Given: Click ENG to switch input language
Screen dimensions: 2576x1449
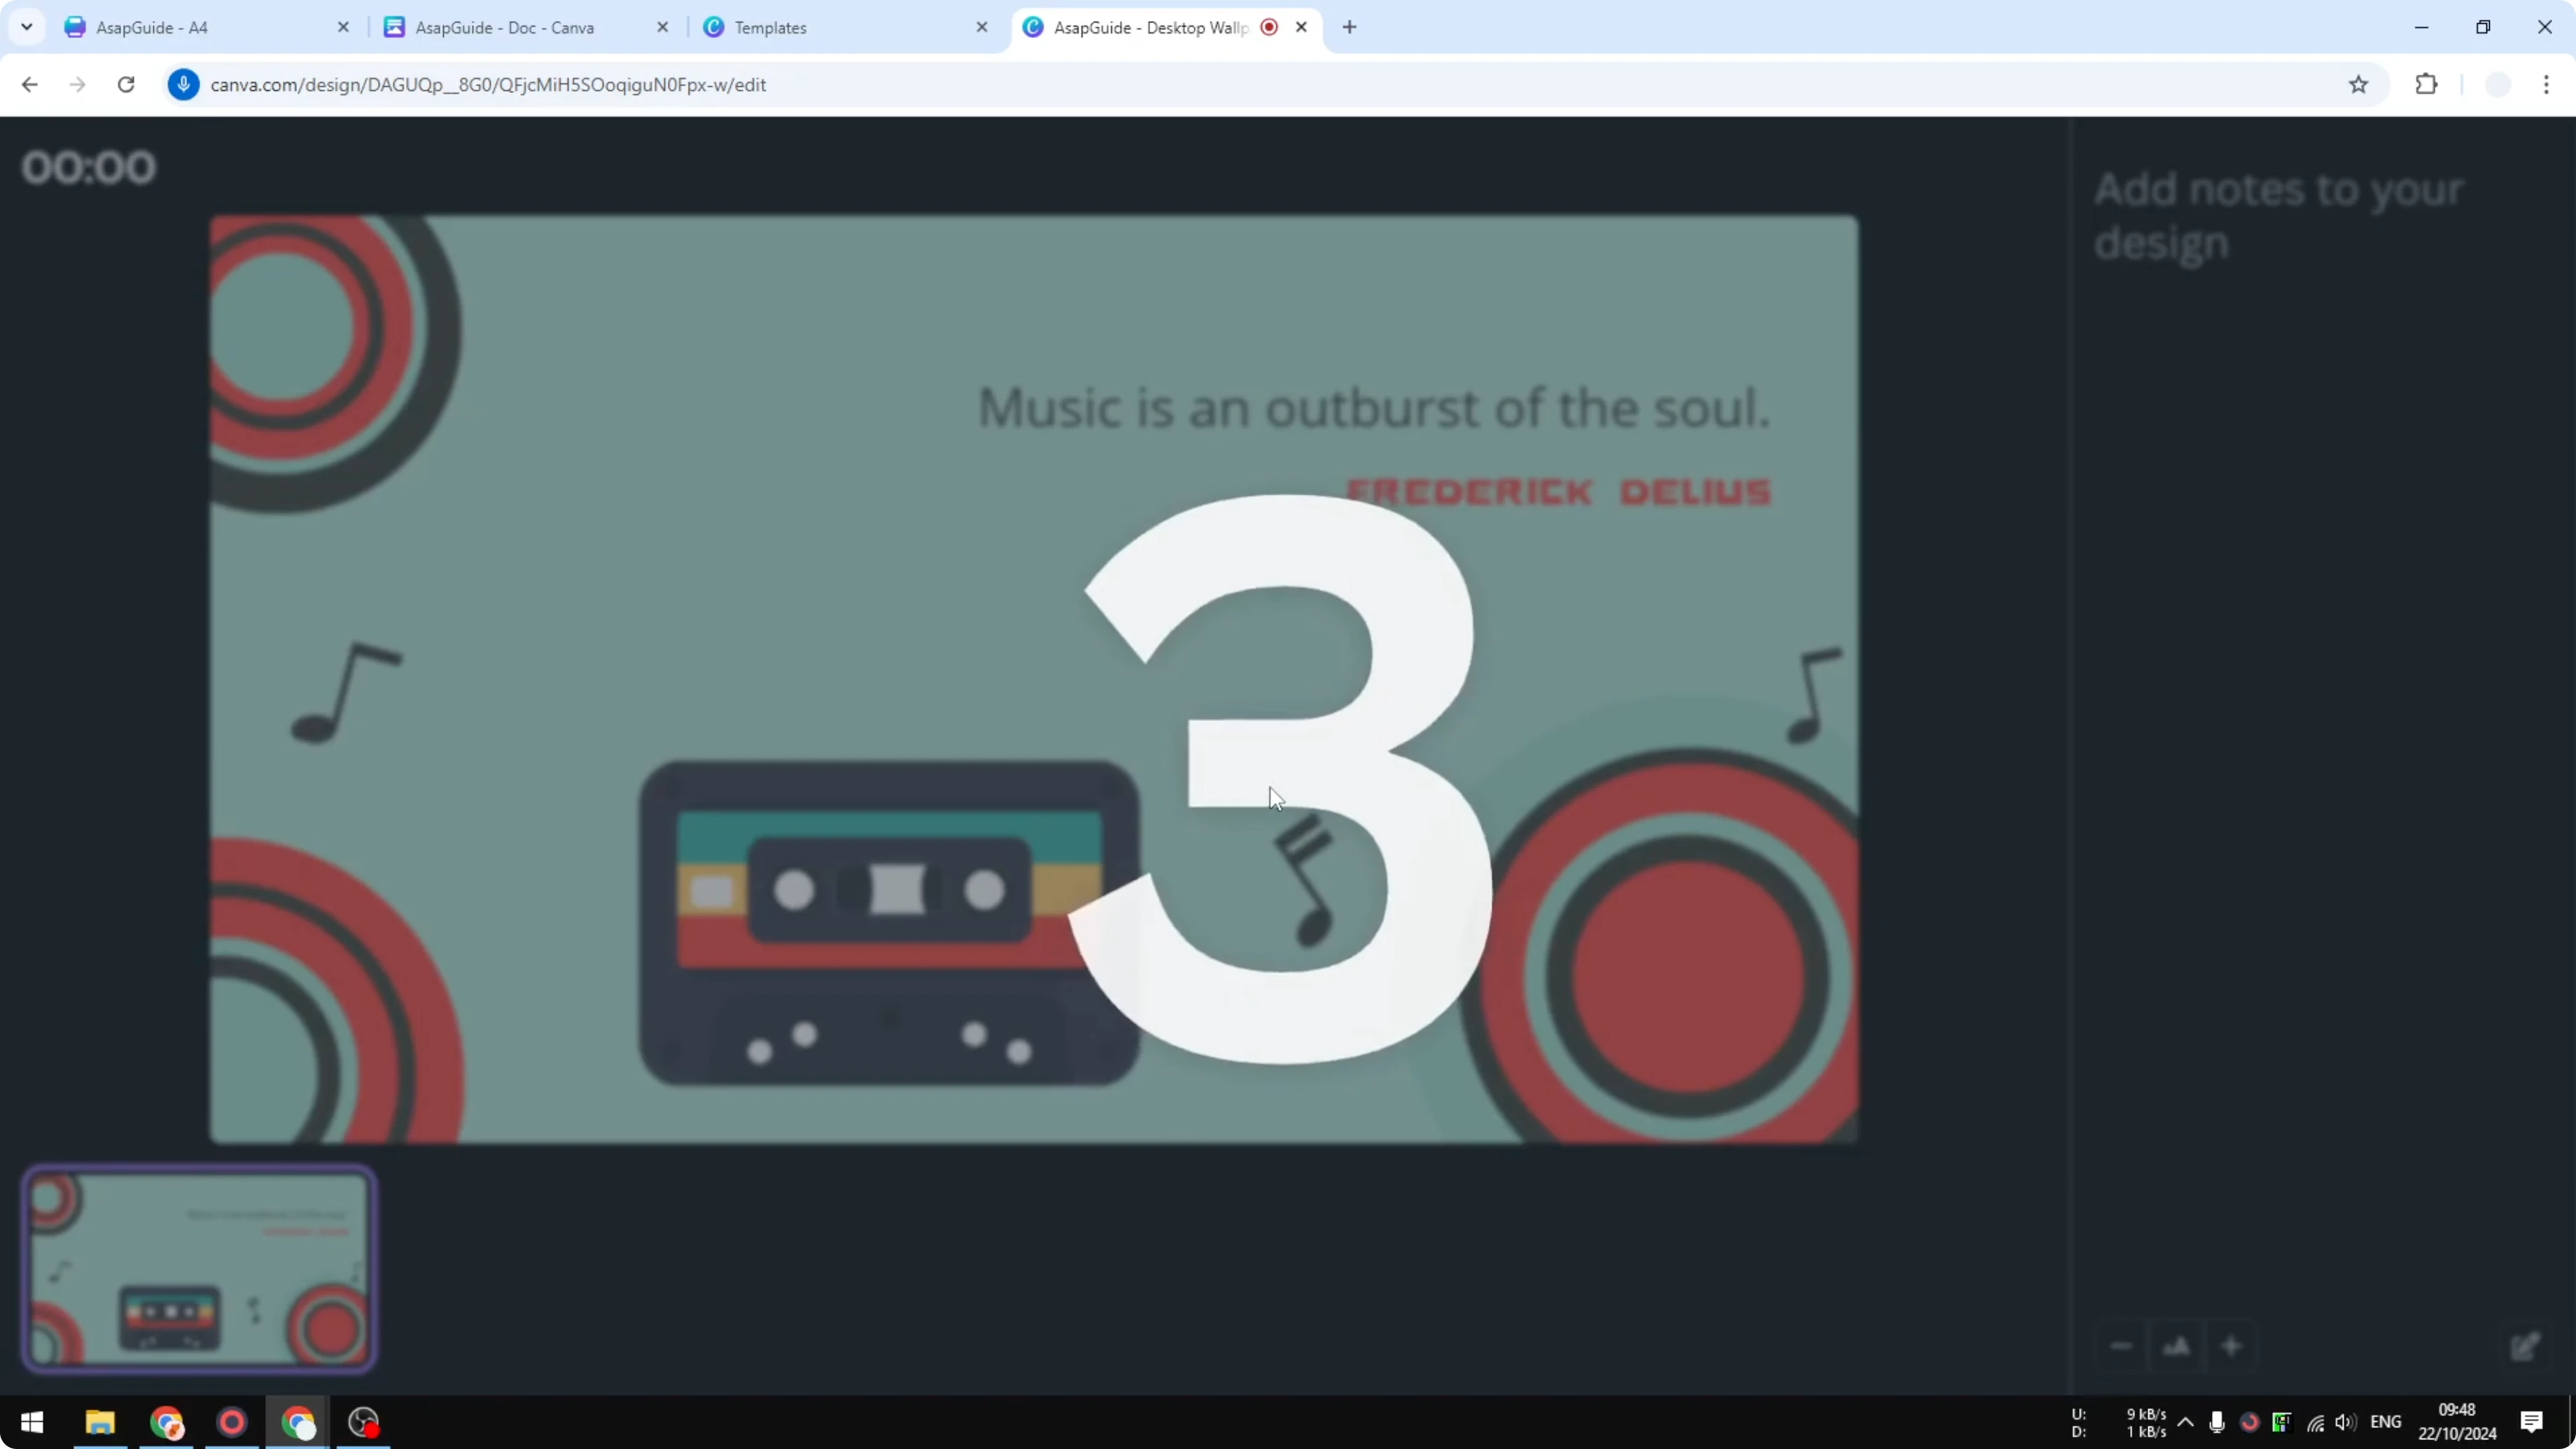Looking at the screenshot, I should click(2387, 1422).
